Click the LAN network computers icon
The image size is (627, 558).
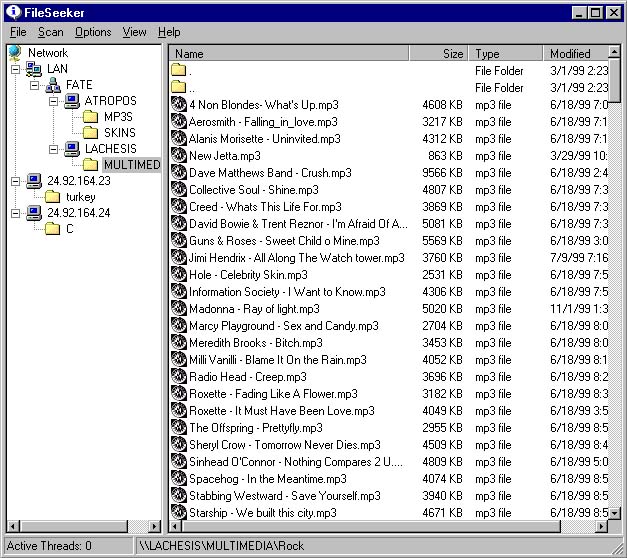coord(34,69)
